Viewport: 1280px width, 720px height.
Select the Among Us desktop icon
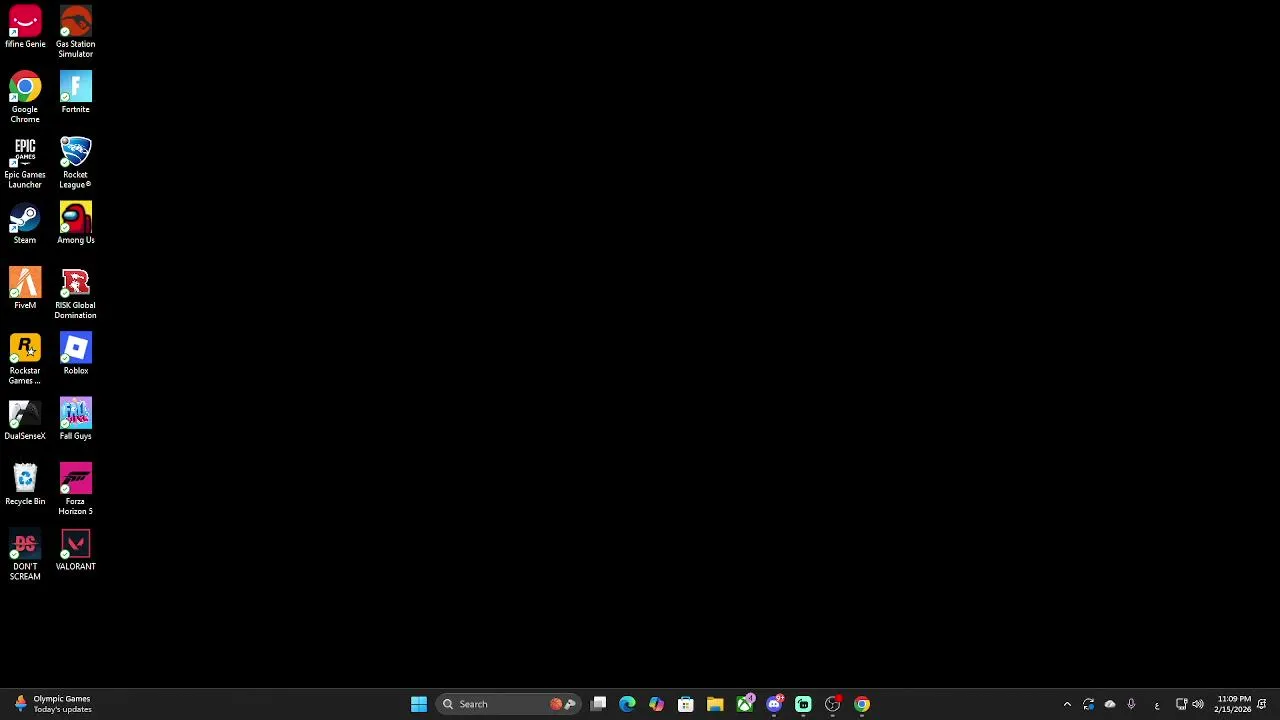pos(75,223)
